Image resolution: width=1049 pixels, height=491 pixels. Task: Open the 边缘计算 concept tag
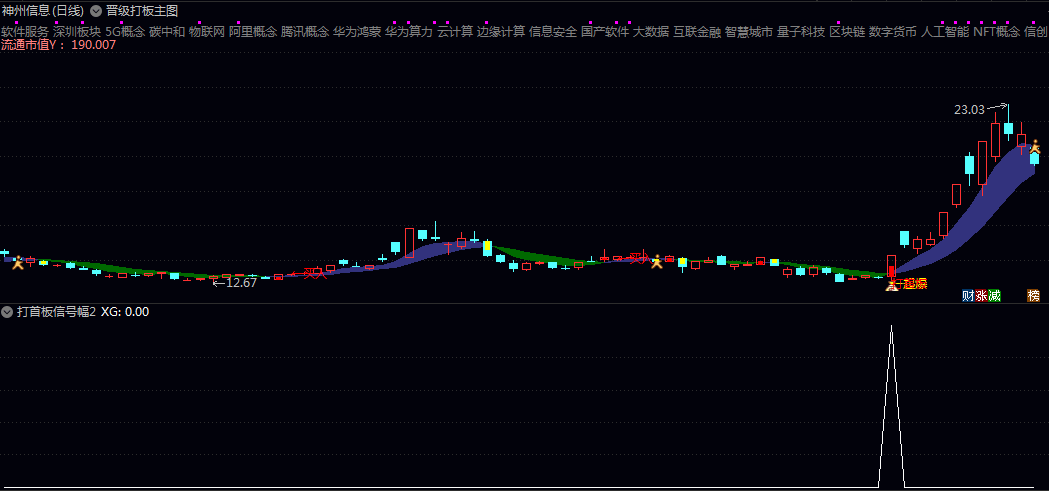tap(501, 31)
